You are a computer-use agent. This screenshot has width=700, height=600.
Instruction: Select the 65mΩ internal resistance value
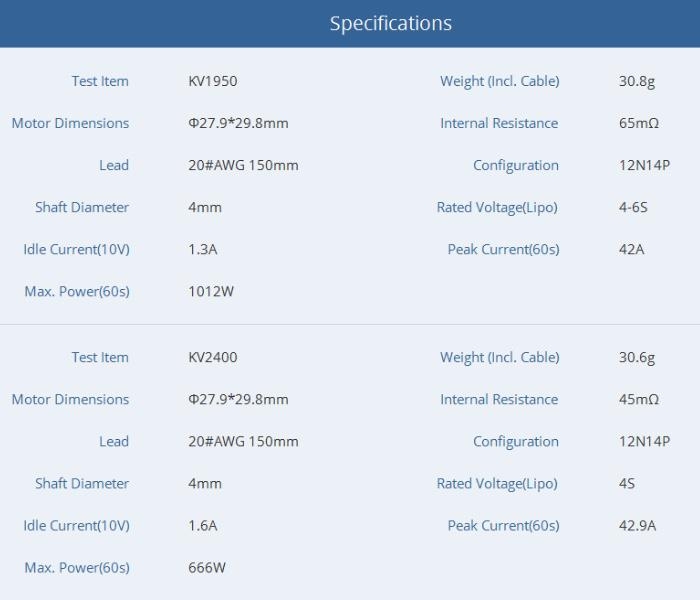639,123
